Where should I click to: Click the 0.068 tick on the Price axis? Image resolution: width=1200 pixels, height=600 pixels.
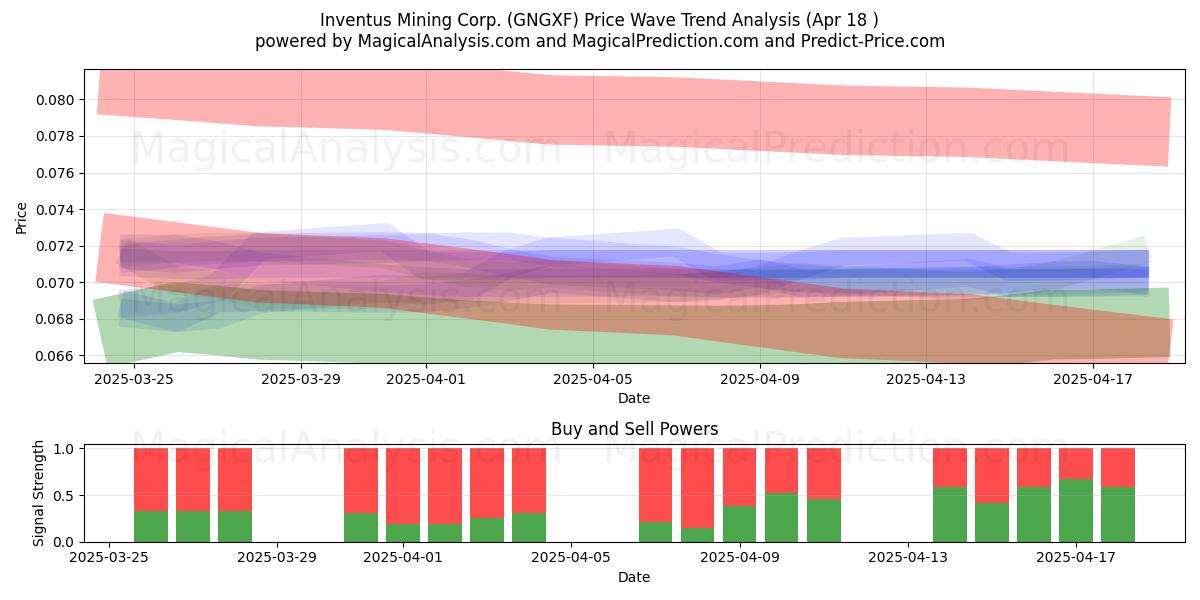pos(57,319)
